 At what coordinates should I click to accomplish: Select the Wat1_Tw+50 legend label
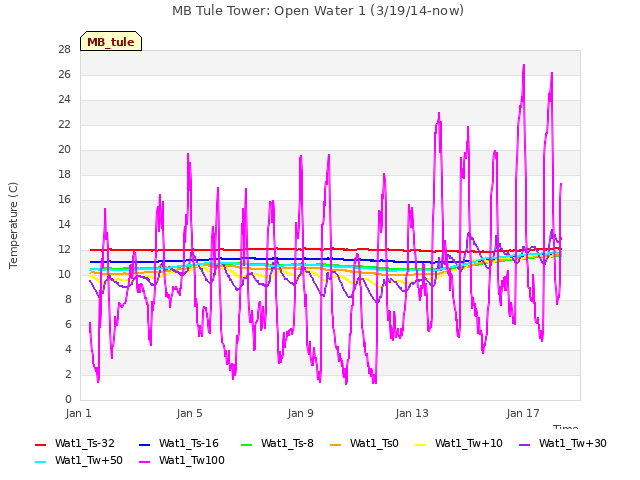(x=89, y=460)
